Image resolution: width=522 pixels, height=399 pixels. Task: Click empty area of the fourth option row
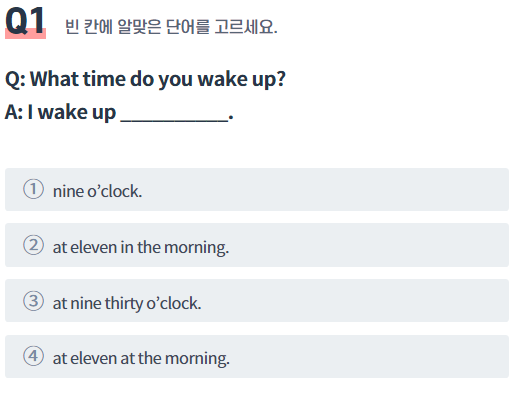pyautogui.click(x=367, y=356)
